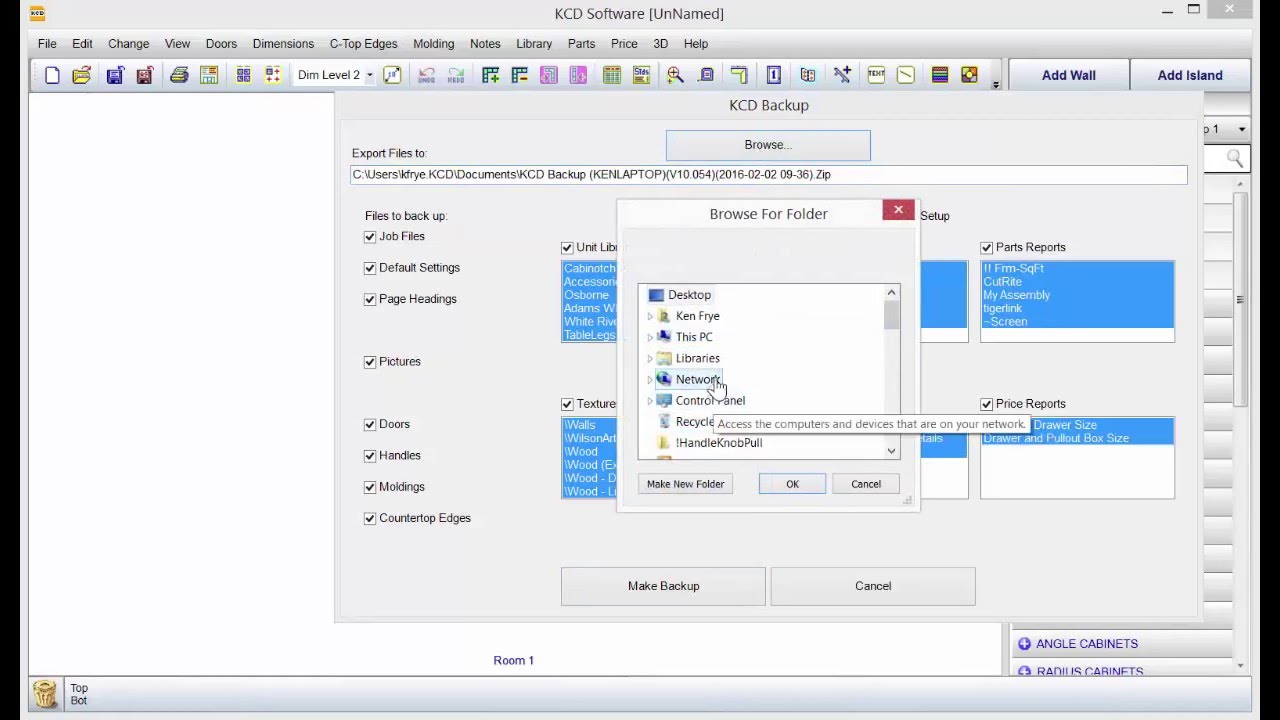Screen dimensions: 1280x720
Task: Click OK in Browse For Folder
Action: [792, 484]
